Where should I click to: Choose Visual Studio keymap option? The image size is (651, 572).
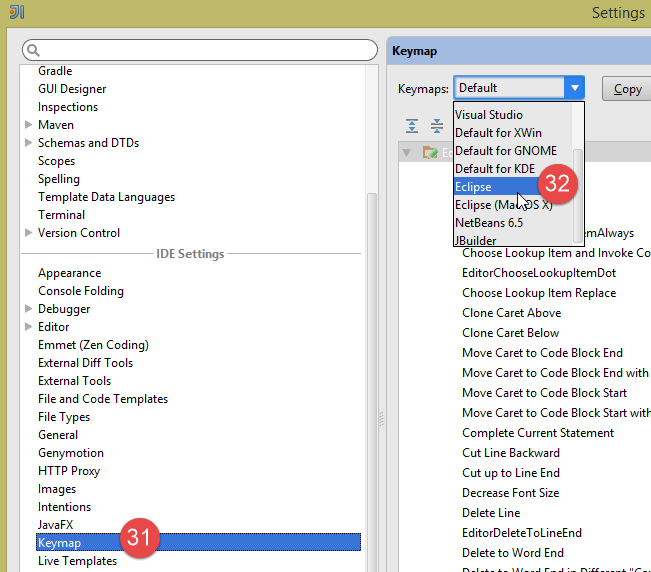pos(489,115)
